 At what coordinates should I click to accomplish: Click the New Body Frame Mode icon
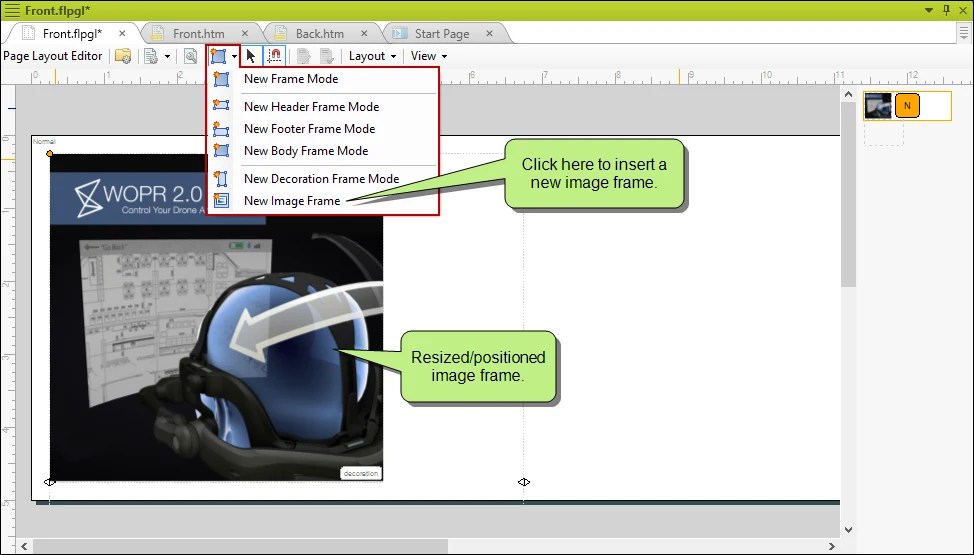click(221, 150)
